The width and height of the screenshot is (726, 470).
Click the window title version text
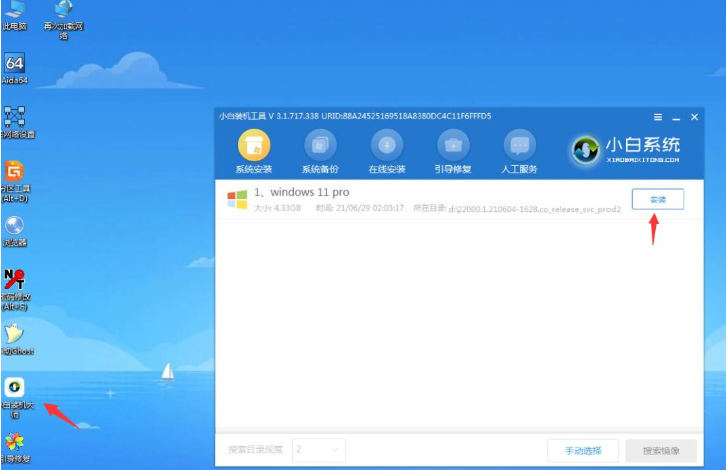click(x=355, y=116)
